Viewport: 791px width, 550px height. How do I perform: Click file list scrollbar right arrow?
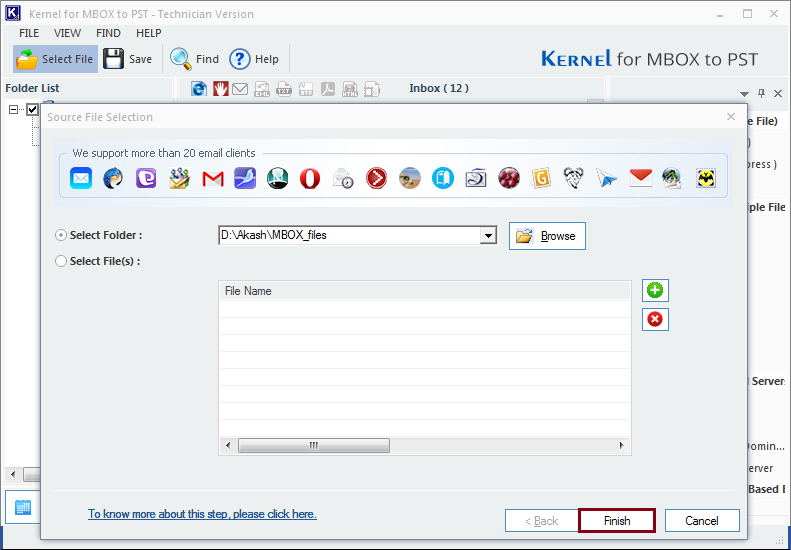622,445
